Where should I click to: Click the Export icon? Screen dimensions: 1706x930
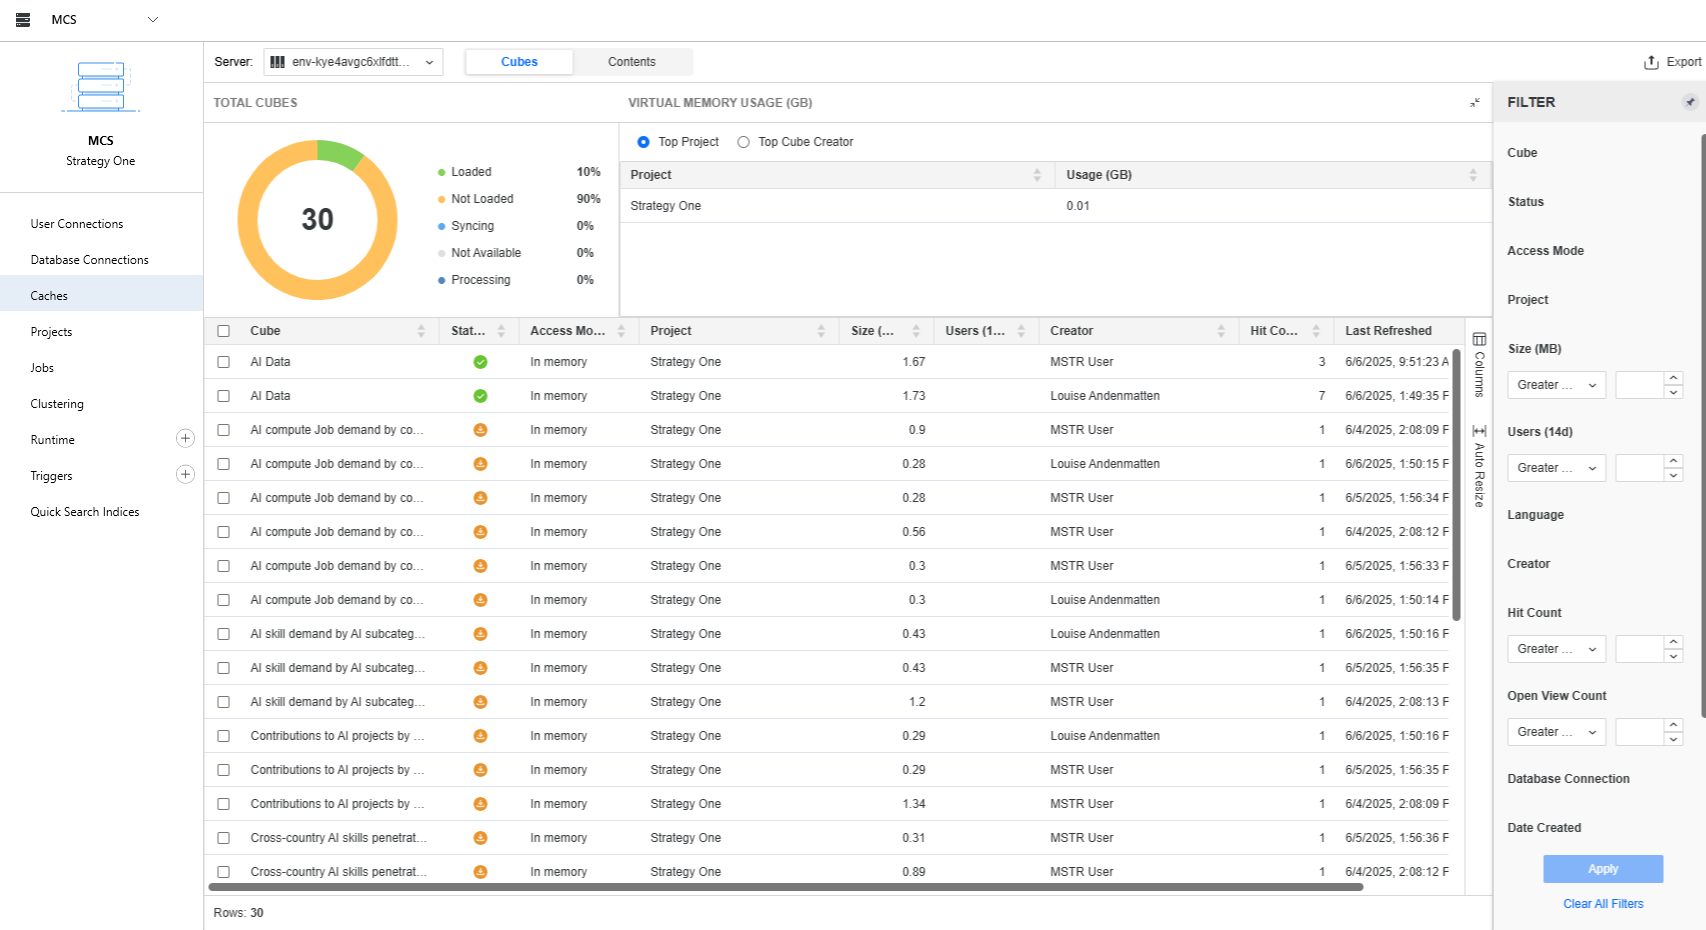pyautogui.click(x=1651, y=62)
